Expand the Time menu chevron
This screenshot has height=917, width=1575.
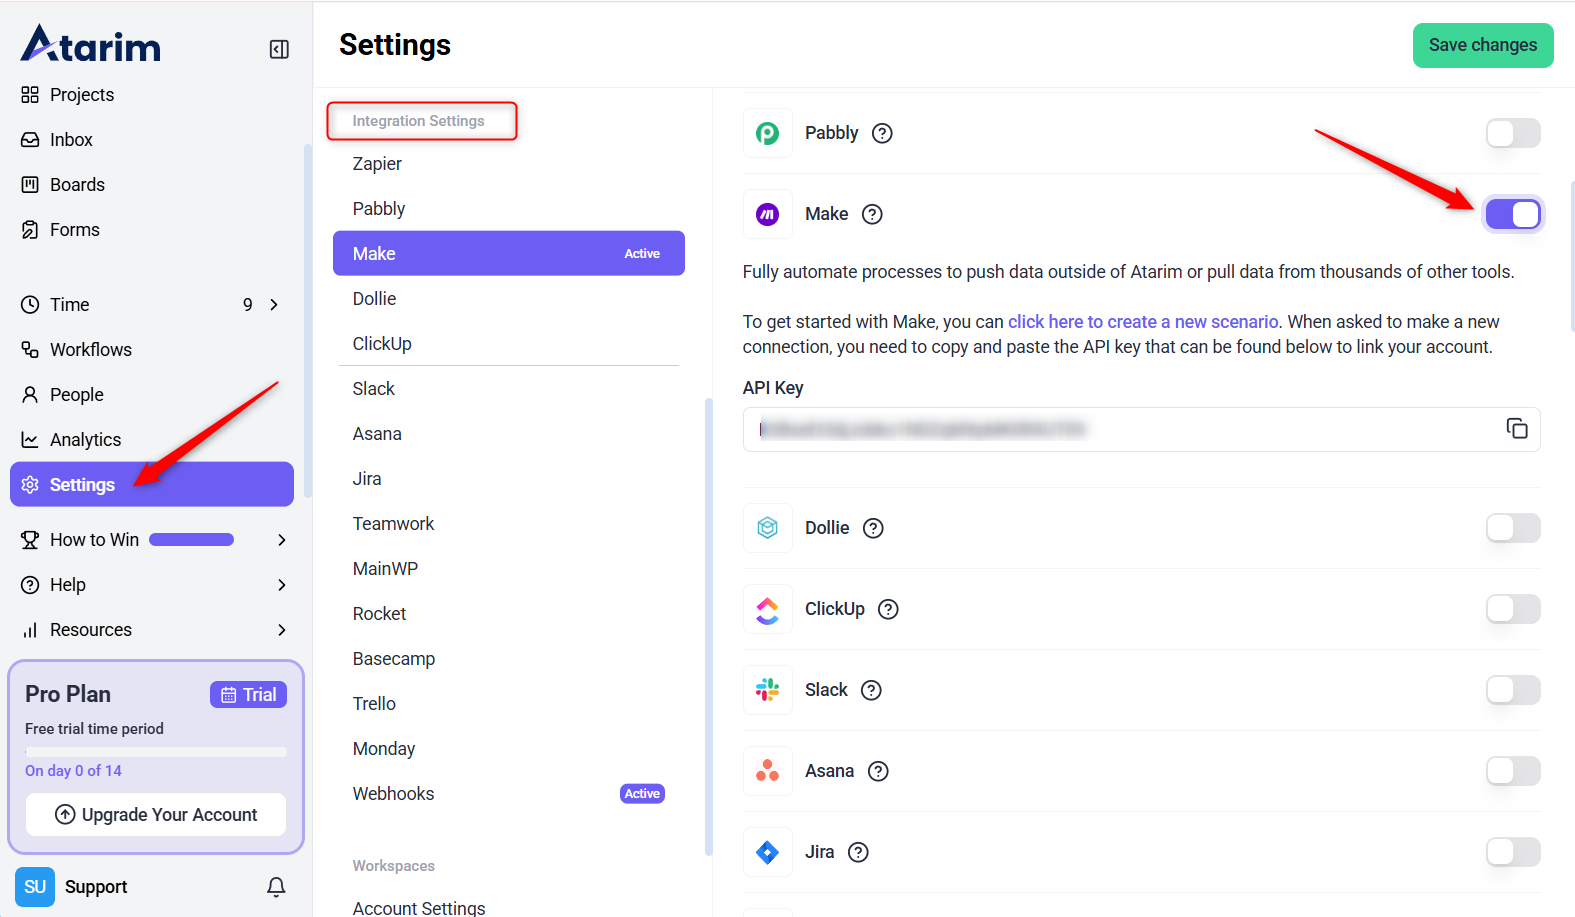[x=274, y=305]
